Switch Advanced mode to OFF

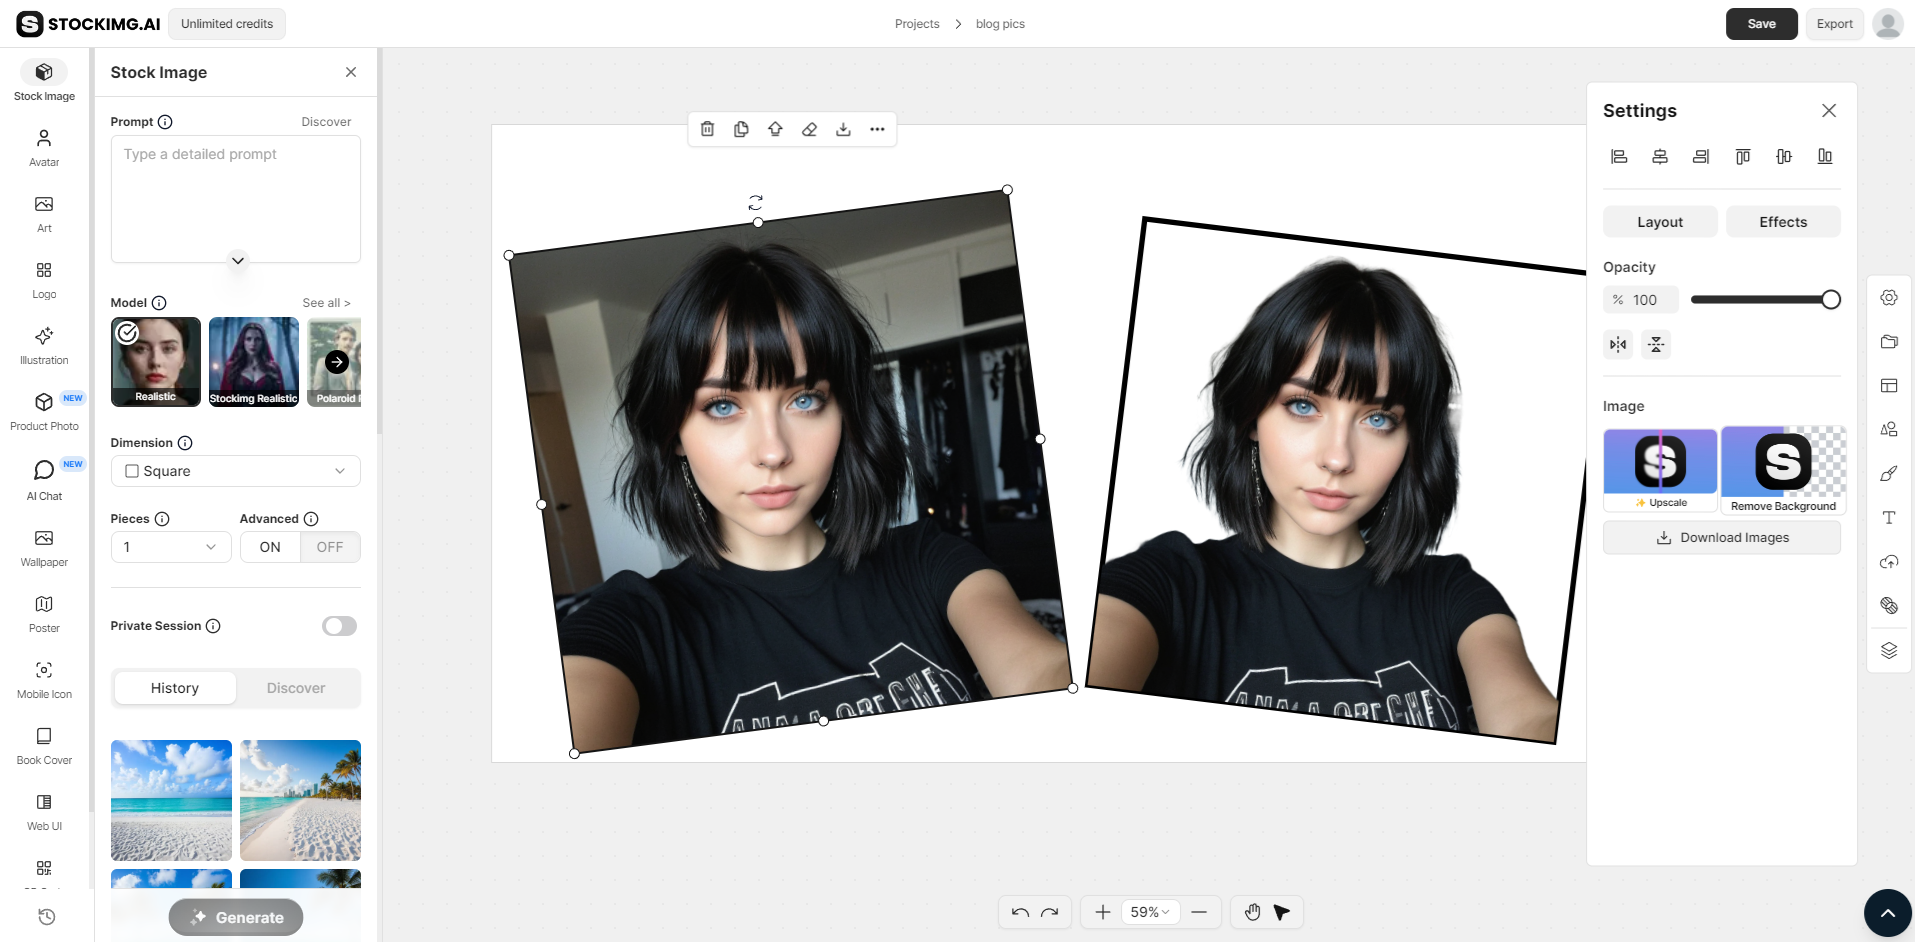point(330,547)
